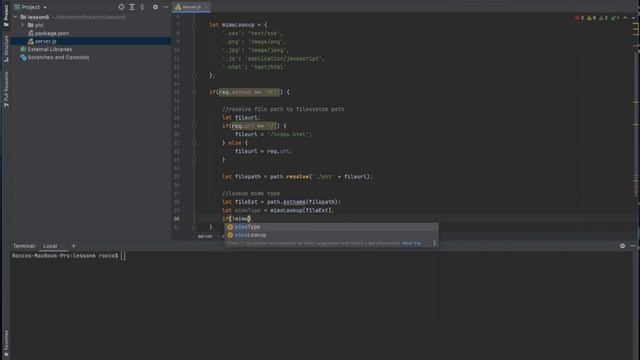
Task: Open the Pull Requests side tab
Action: tap(6, 89)
